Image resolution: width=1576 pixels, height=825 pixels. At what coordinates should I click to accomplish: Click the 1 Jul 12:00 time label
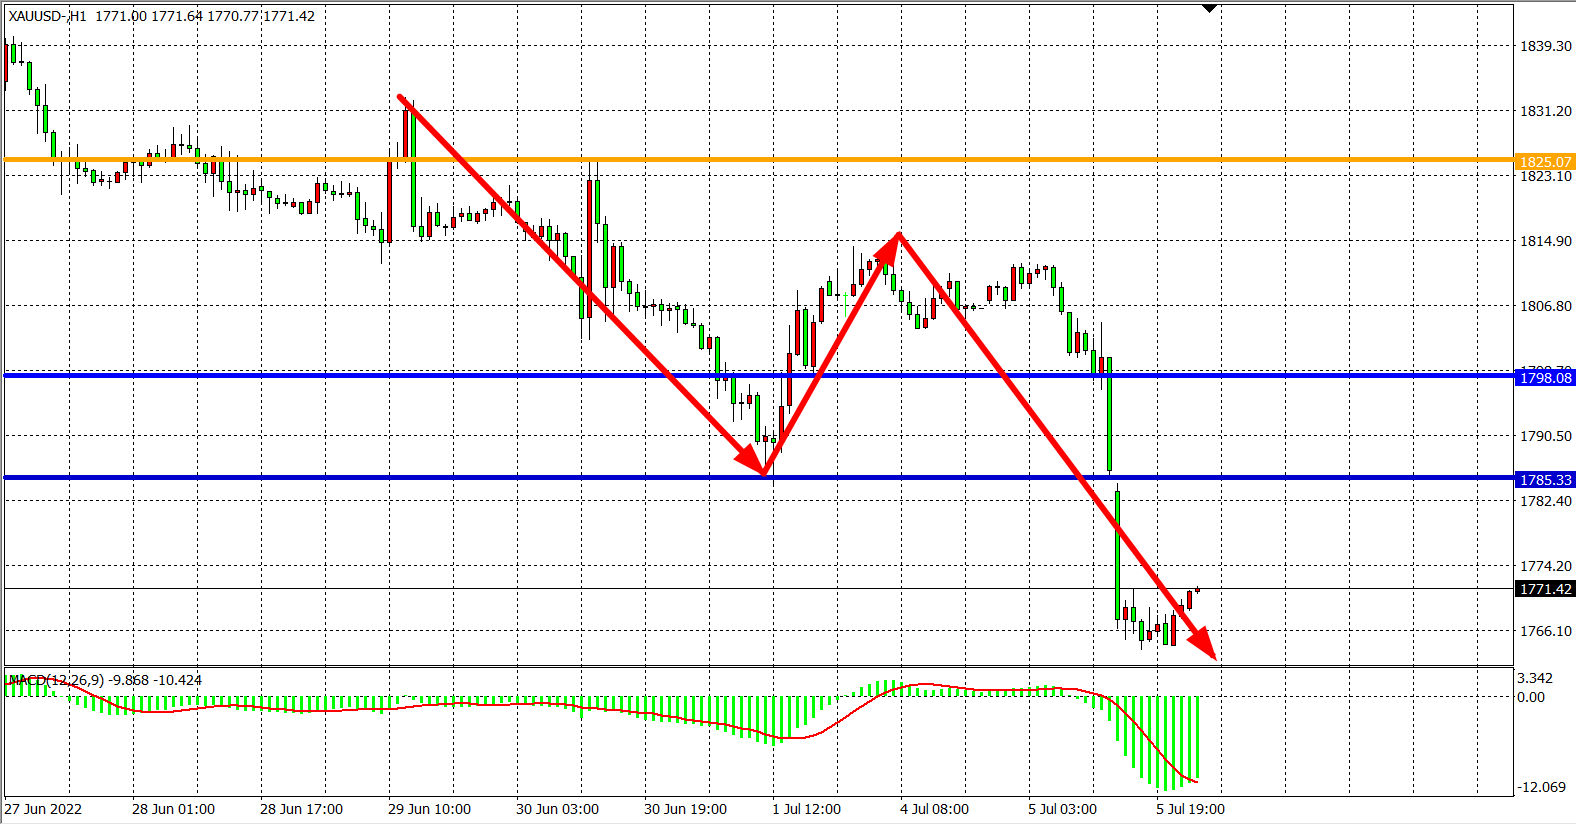806,809
